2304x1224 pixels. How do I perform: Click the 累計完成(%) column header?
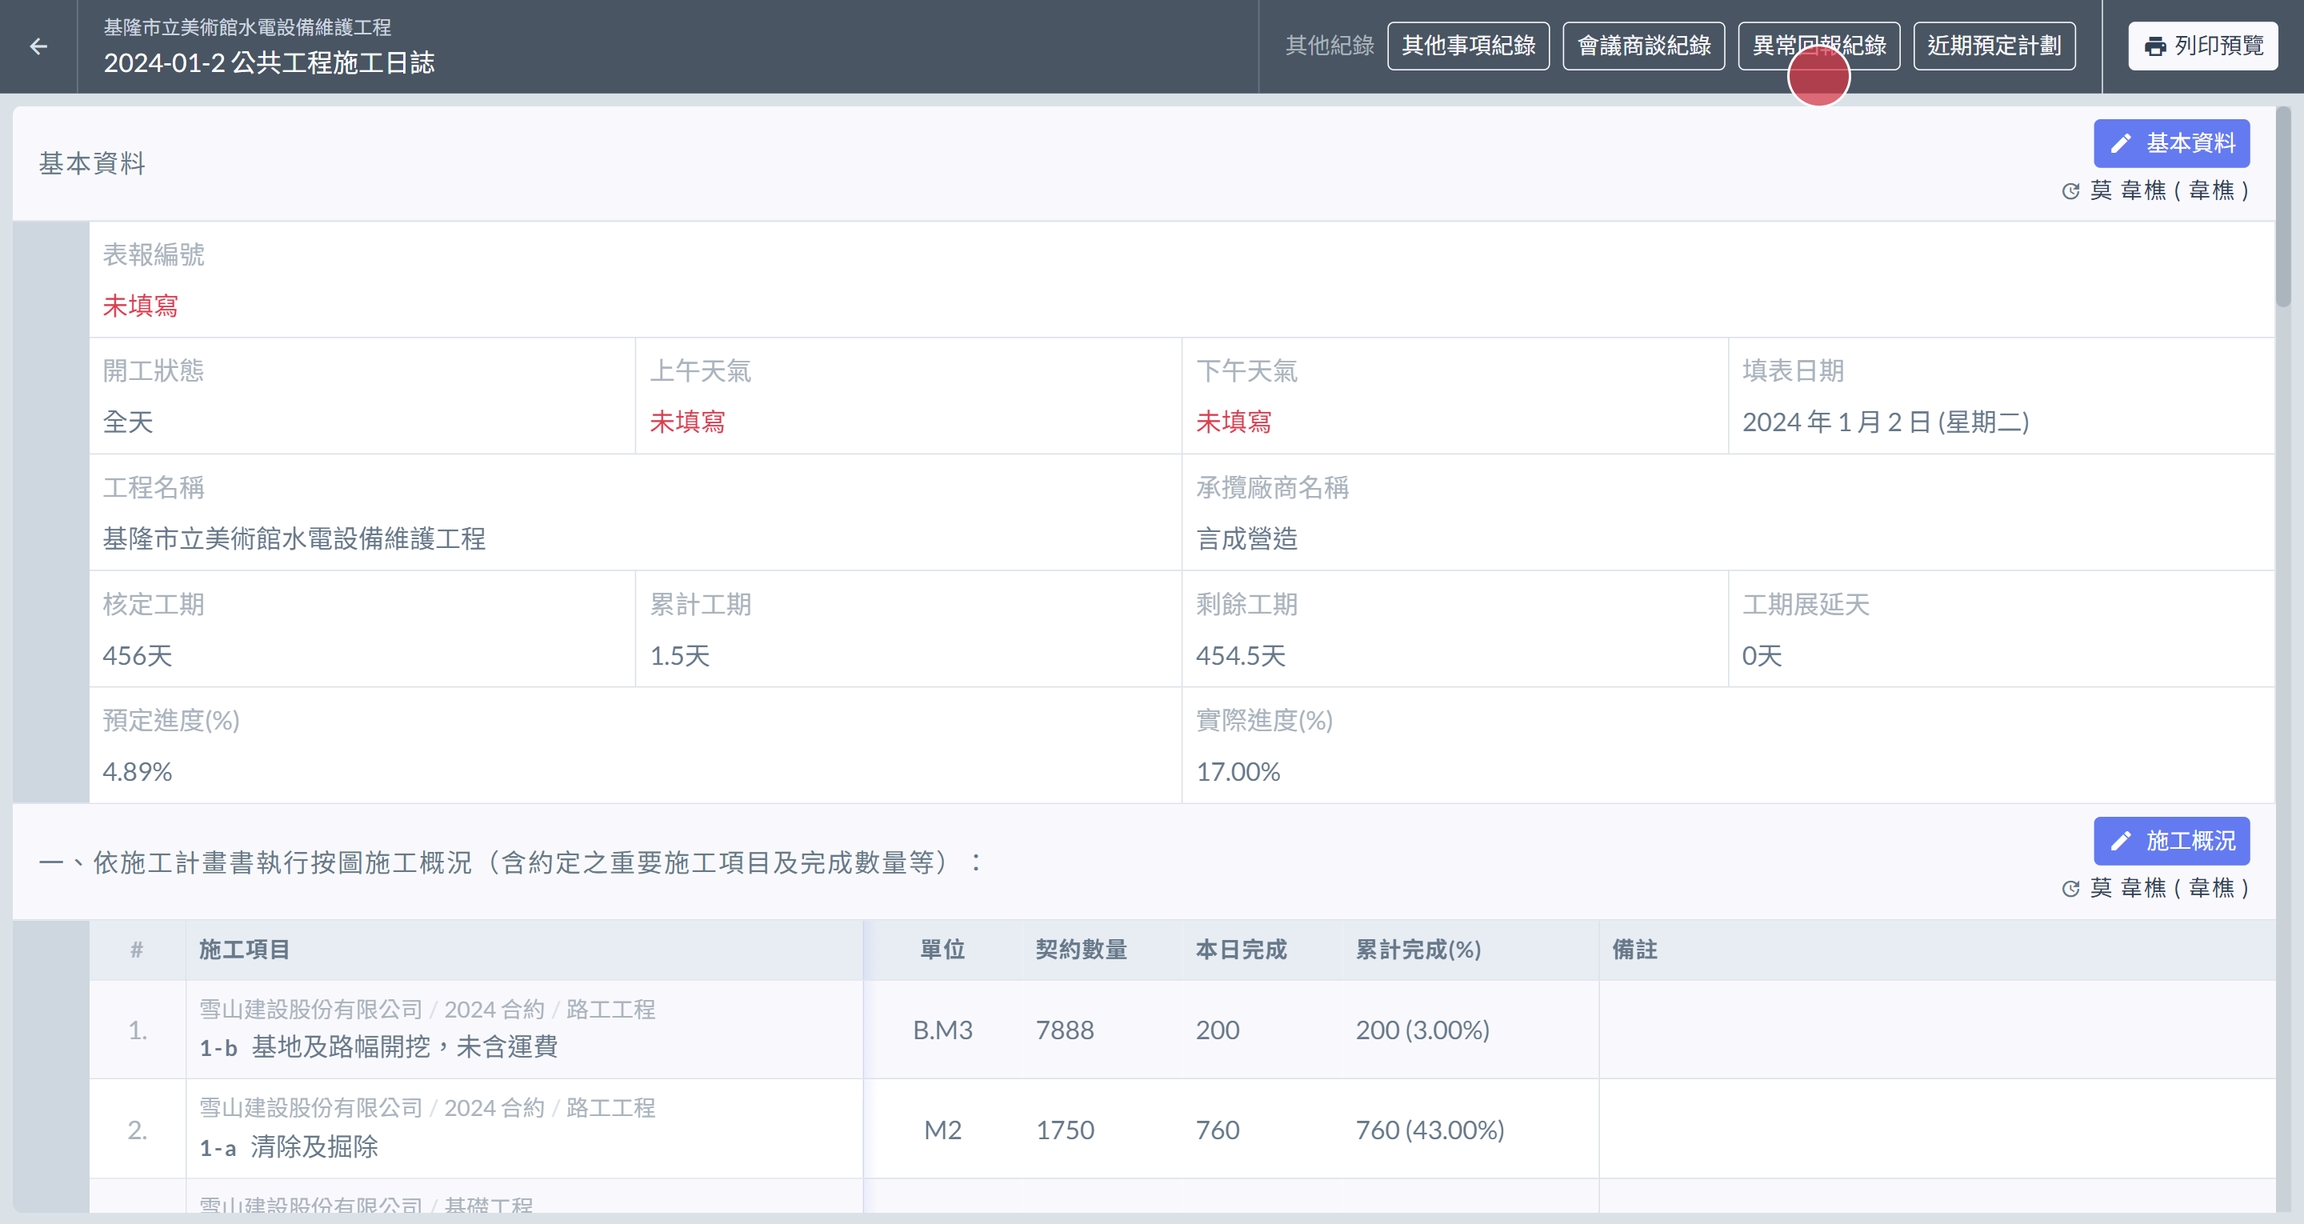1417,950
